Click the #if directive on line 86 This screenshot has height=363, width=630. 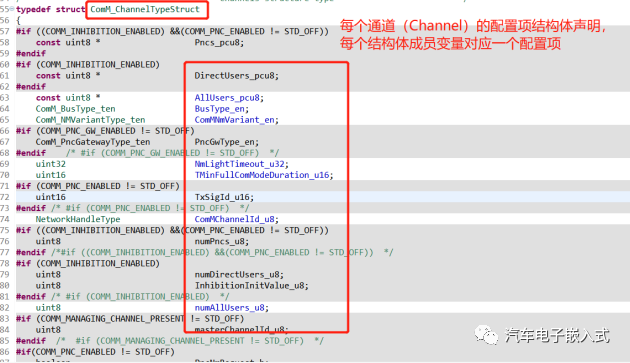tap(23, 352)
